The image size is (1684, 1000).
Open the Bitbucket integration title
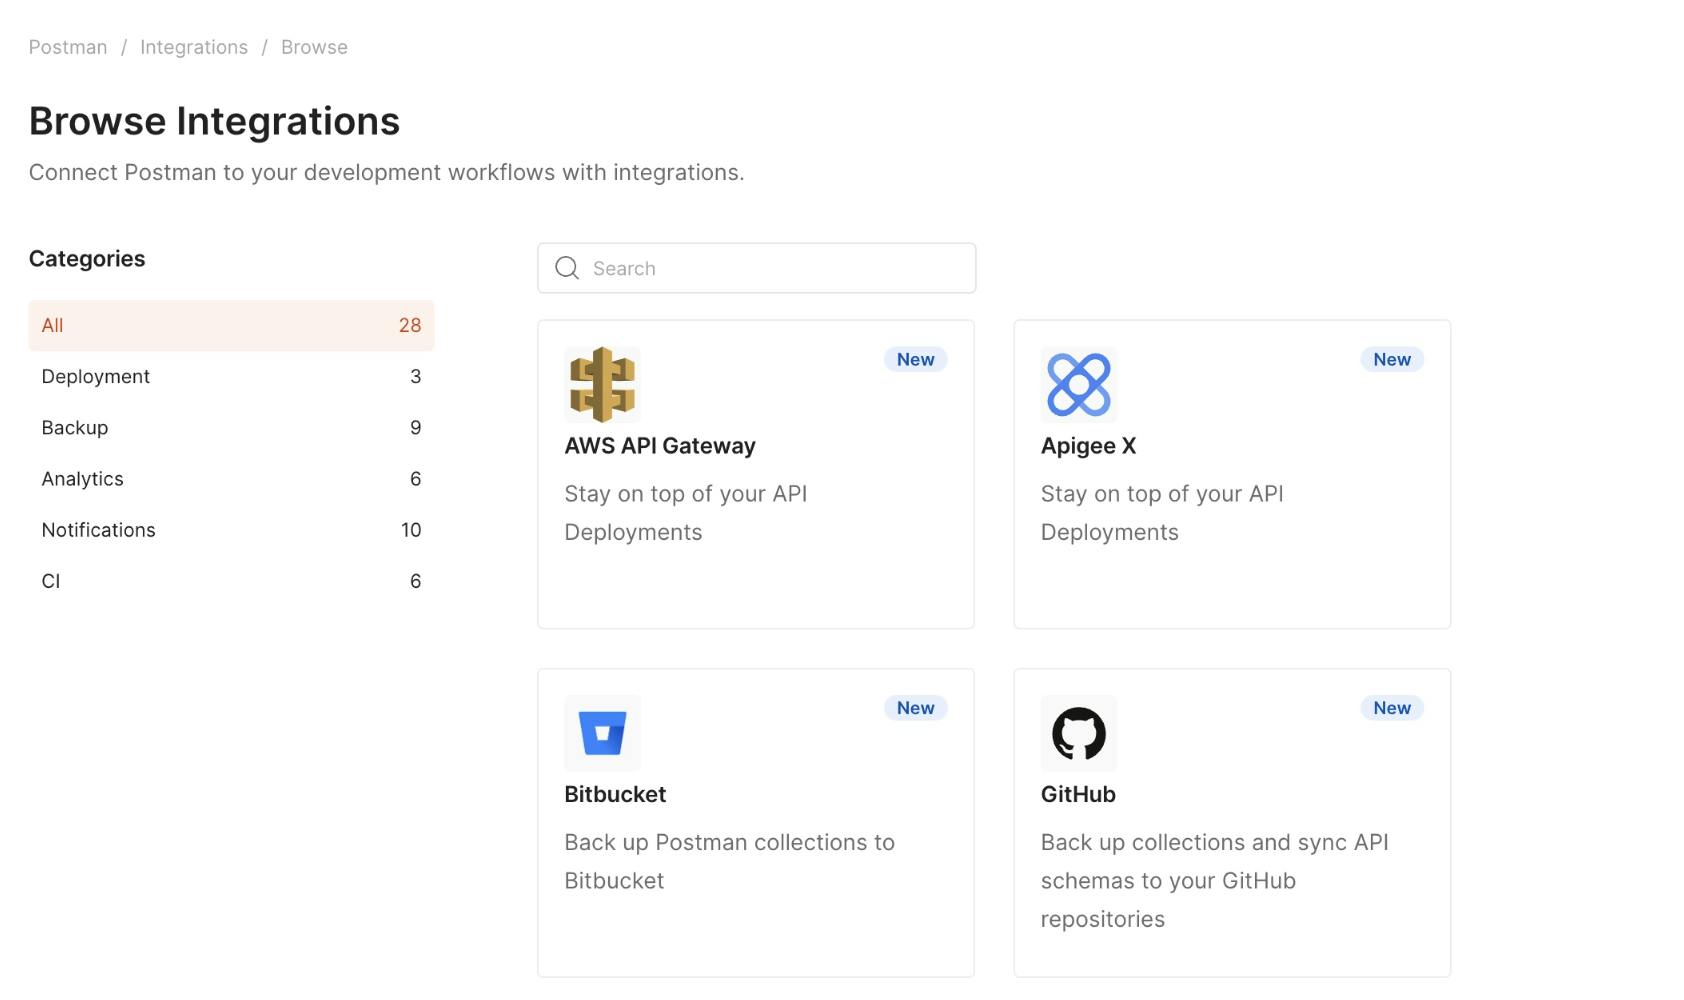[615, 794]
